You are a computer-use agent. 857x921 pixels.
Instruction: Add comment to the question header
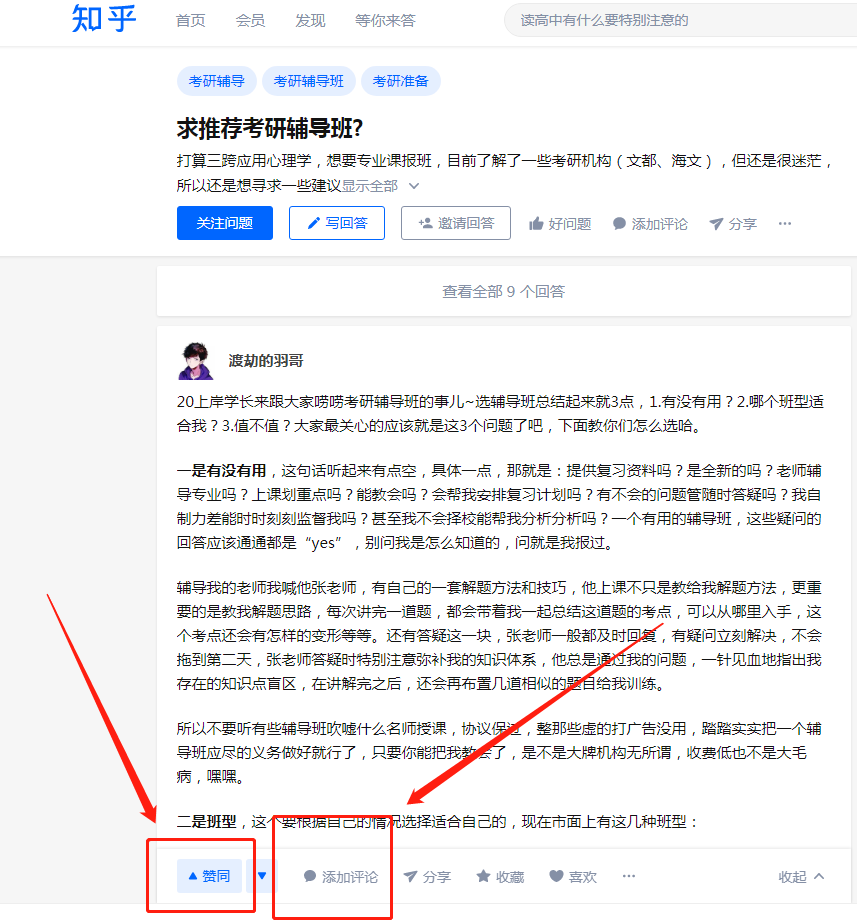(x=650, y=224)
